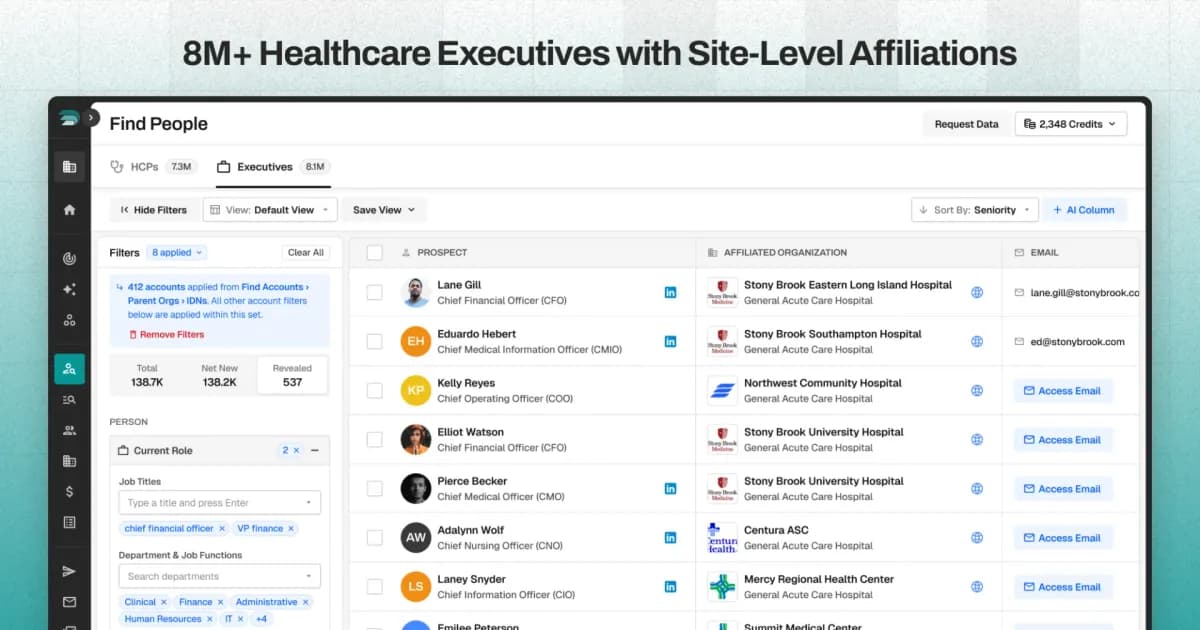The height and width of the screenshot is (630, 1200).
Task: Open the Sort By: Seniority dropdown
Action: point(975,210)
